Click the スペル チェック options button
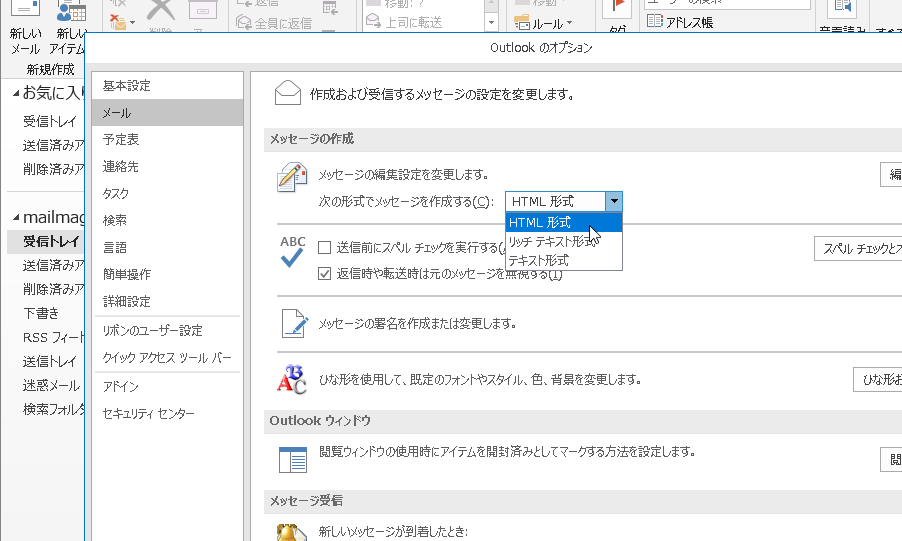The width and height of the screenshot is (902, 541). (x=858, y=249)
